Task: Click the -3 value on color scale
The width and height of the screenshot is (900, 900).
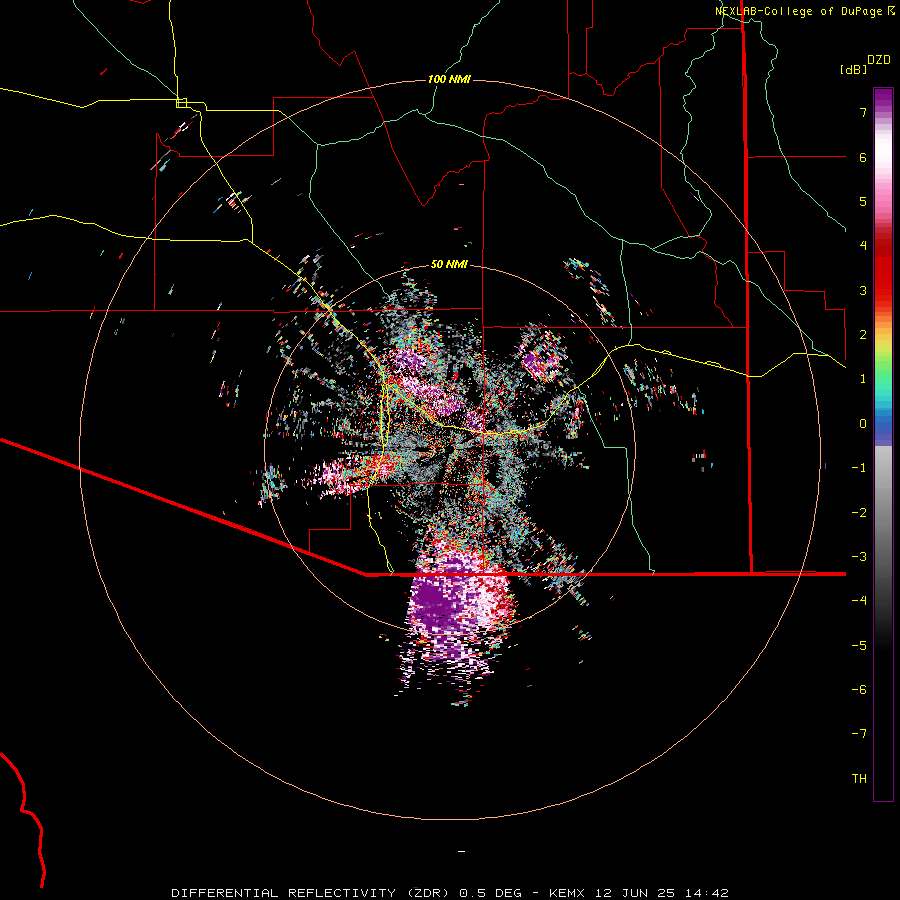Action: (859, 557)
